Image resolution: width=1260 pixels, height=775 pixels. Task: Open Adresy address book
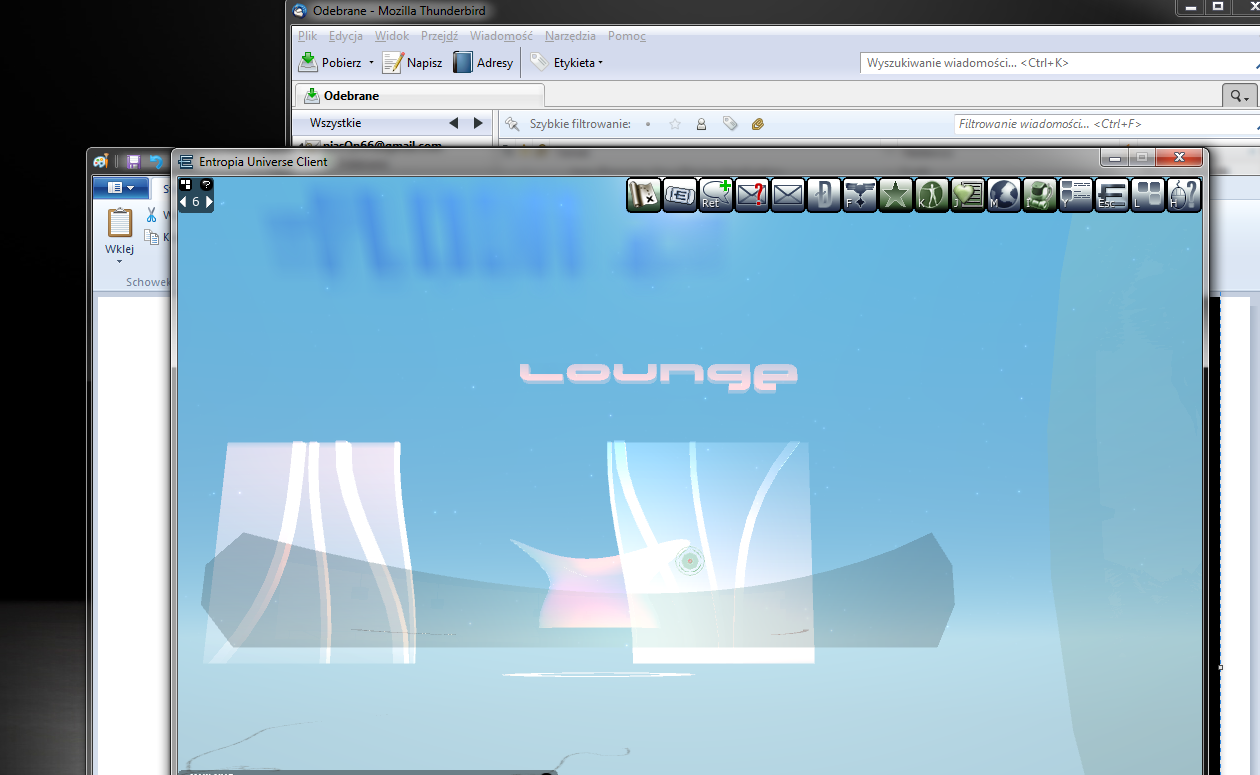[x=484, y=63]
